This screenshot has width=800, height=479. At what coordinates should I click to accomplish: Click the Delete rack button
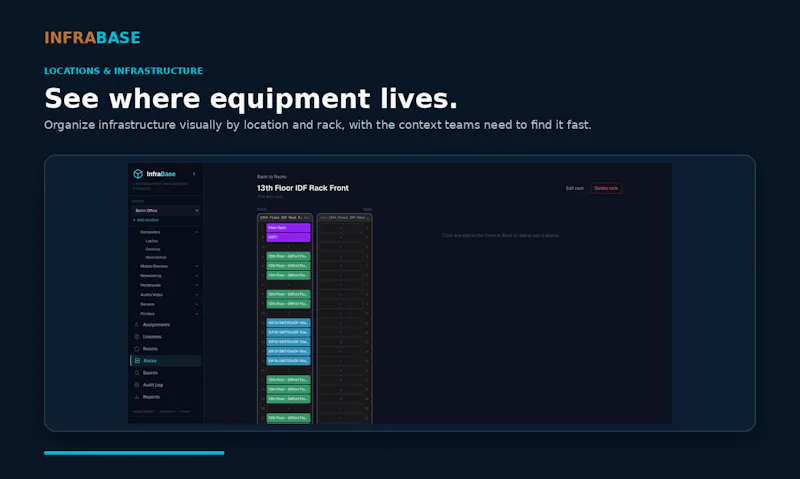(x=606, y=188)
